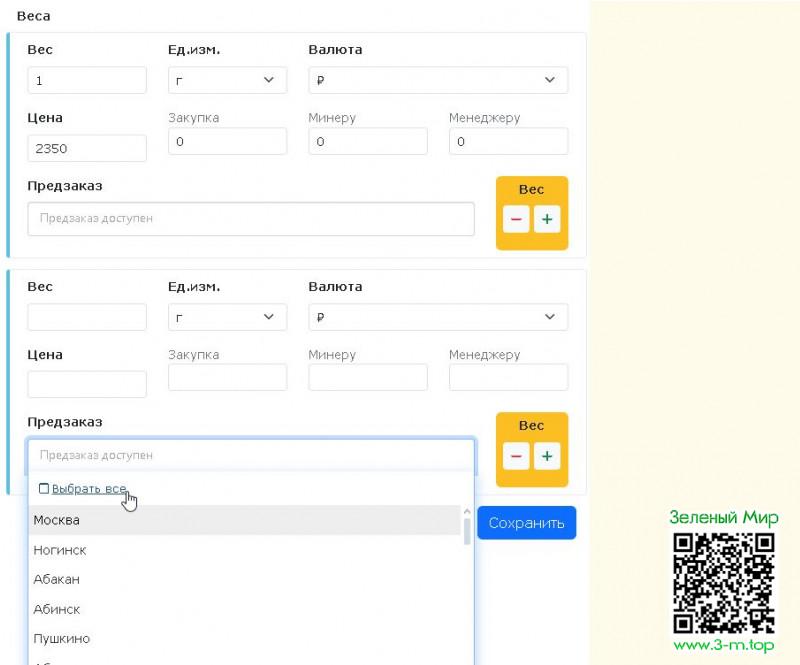Viewport: 800px width, 665px height.
Task: Open the www.3-m.top link
Action: (724, 646)
